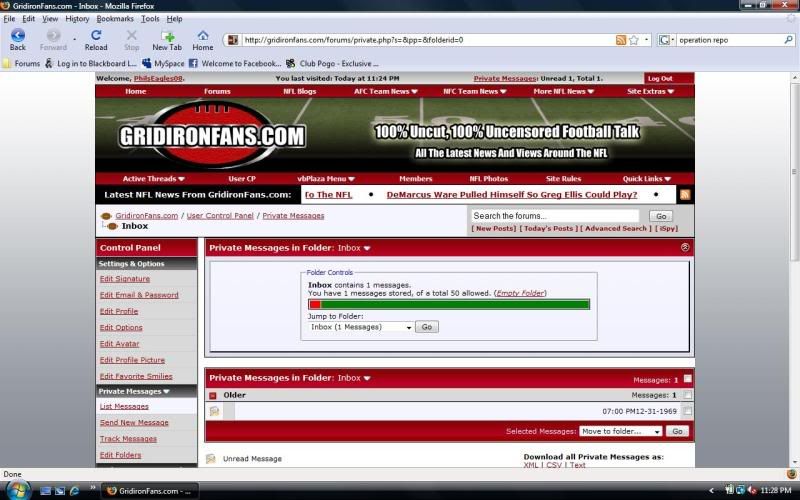Expand the NFC Team News menu
The height and width of the screenshot is (500, 800).
click(474, 91)
